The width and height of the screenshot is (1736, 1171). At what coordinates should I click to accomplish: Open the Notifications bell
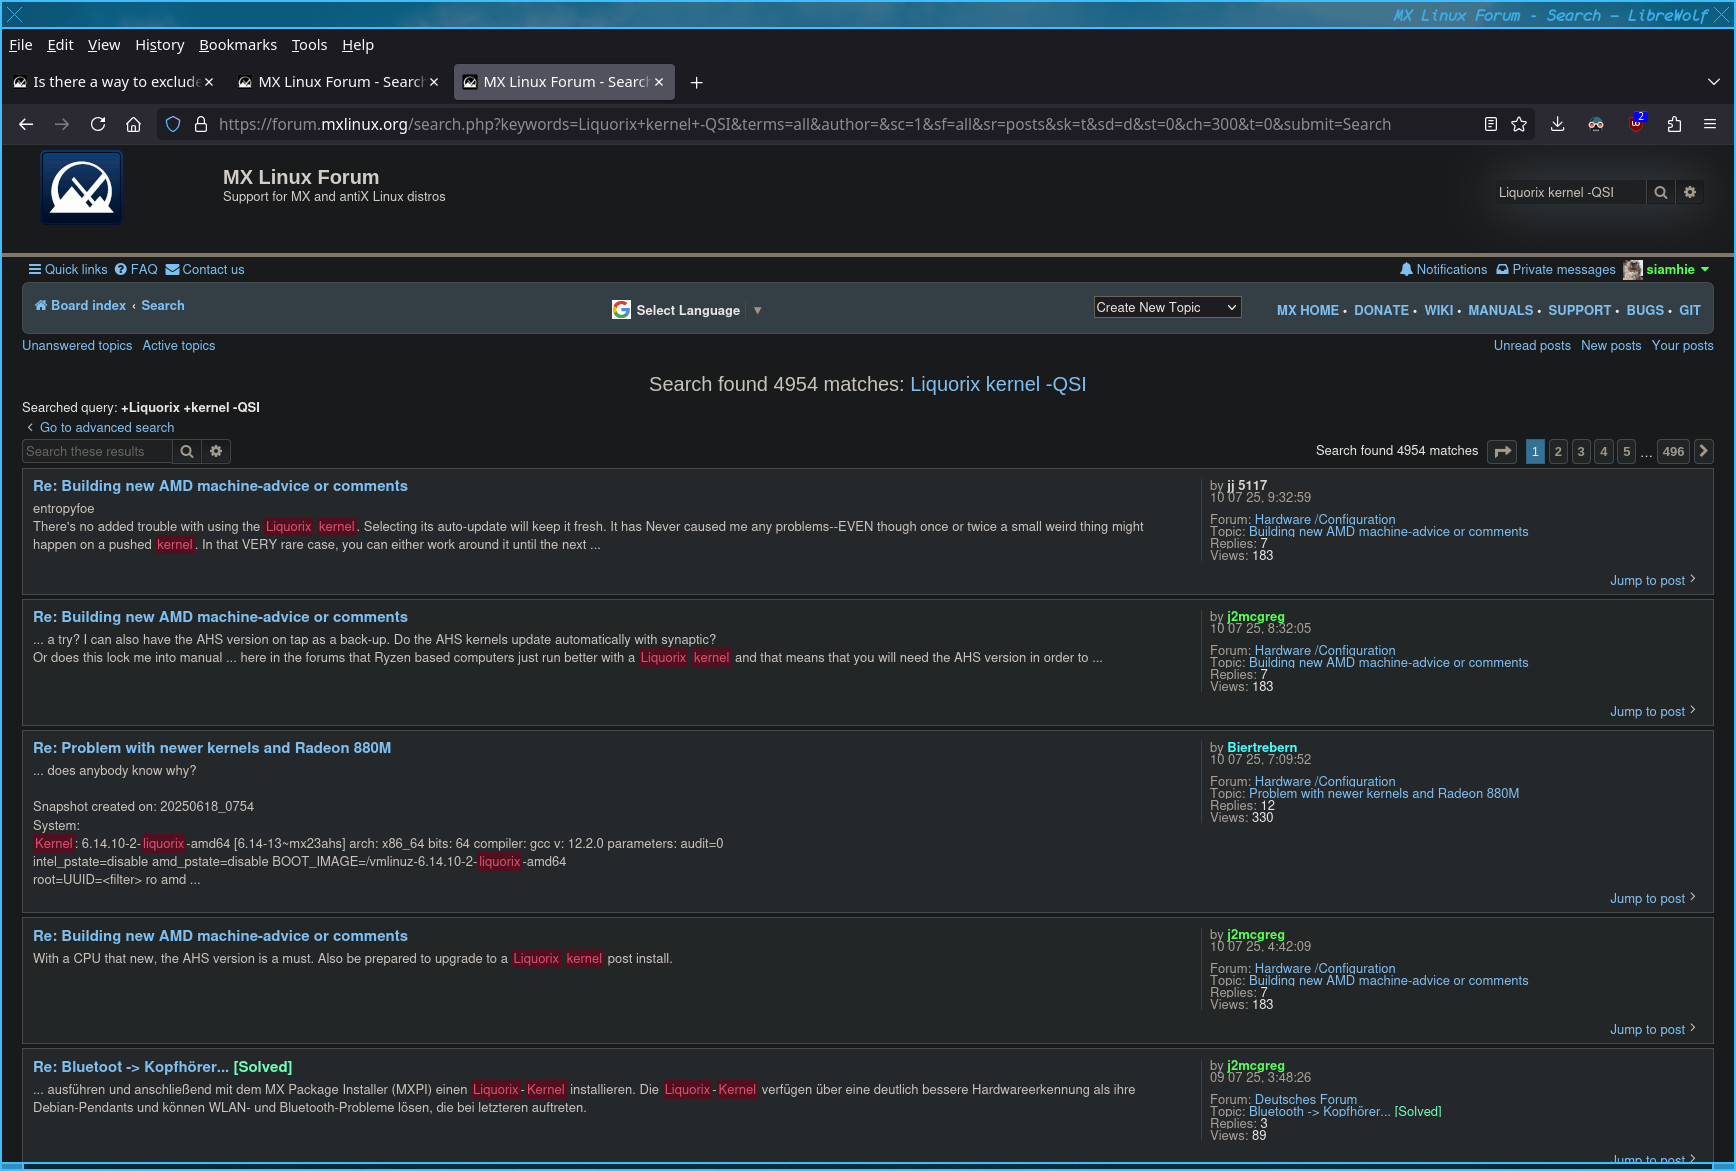(x=1443, y=269)
